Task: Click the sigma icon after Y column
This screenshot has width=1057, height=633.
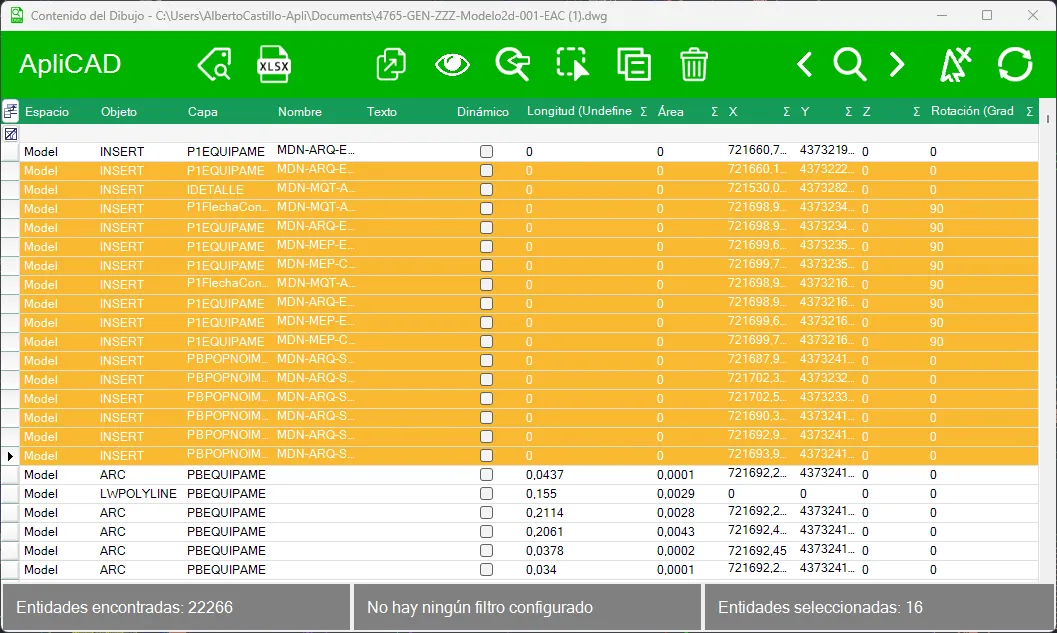Action: pyautogui.click(x=849, y=112)
